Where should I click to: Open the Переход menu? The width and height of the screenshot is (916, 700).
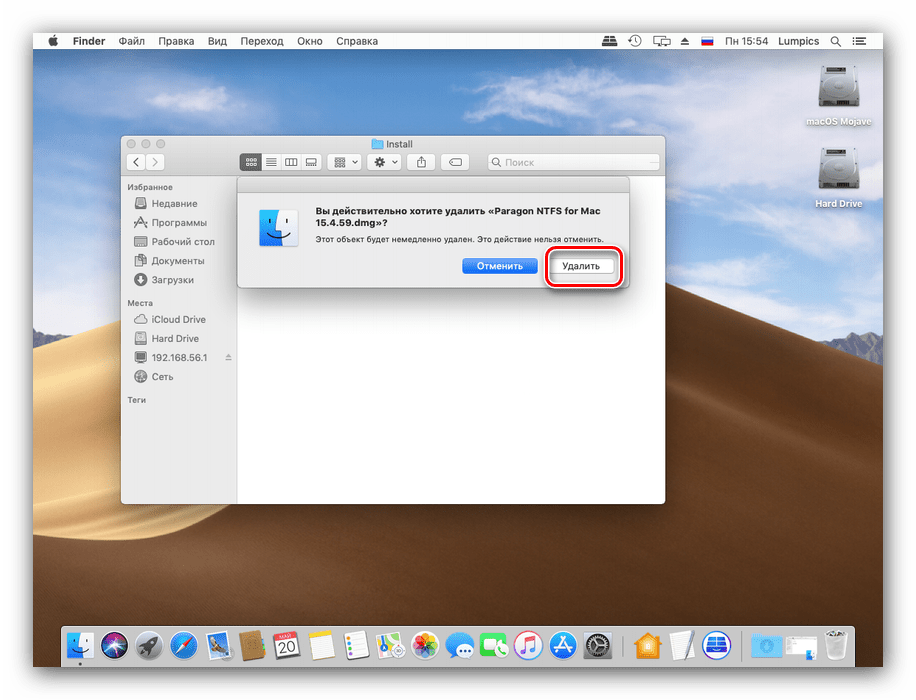tap(261, 41)
